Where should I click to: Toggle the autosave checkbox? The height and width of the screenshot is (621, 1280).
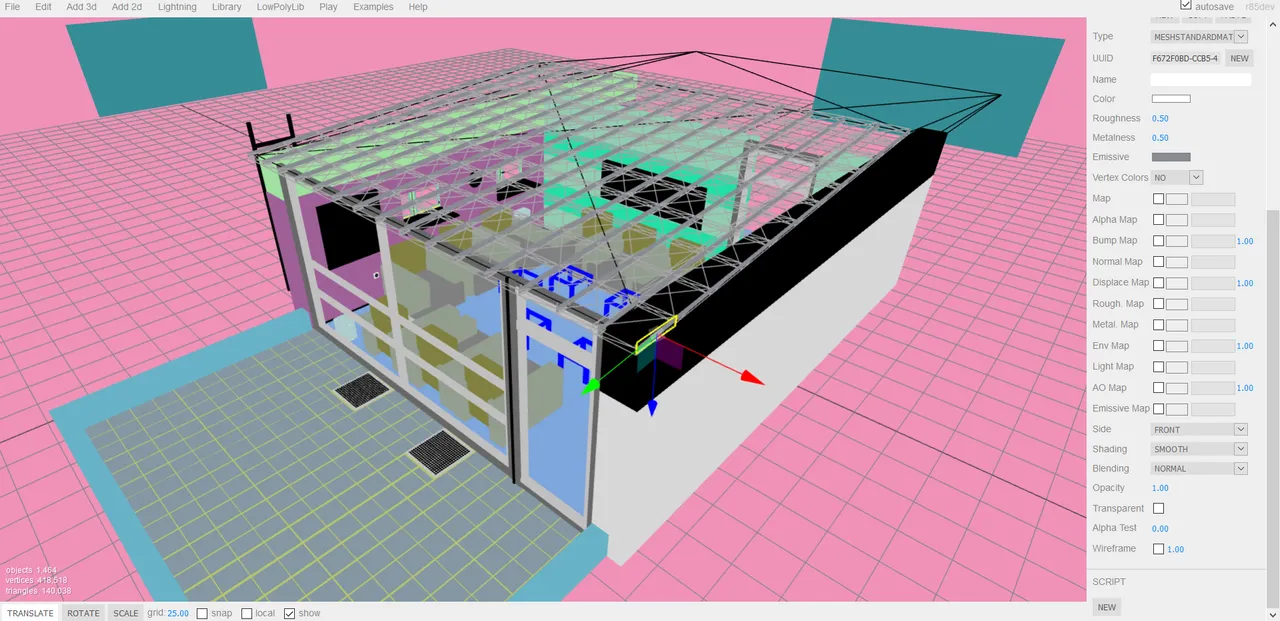pyautogui.click(x=1186, y=6)
